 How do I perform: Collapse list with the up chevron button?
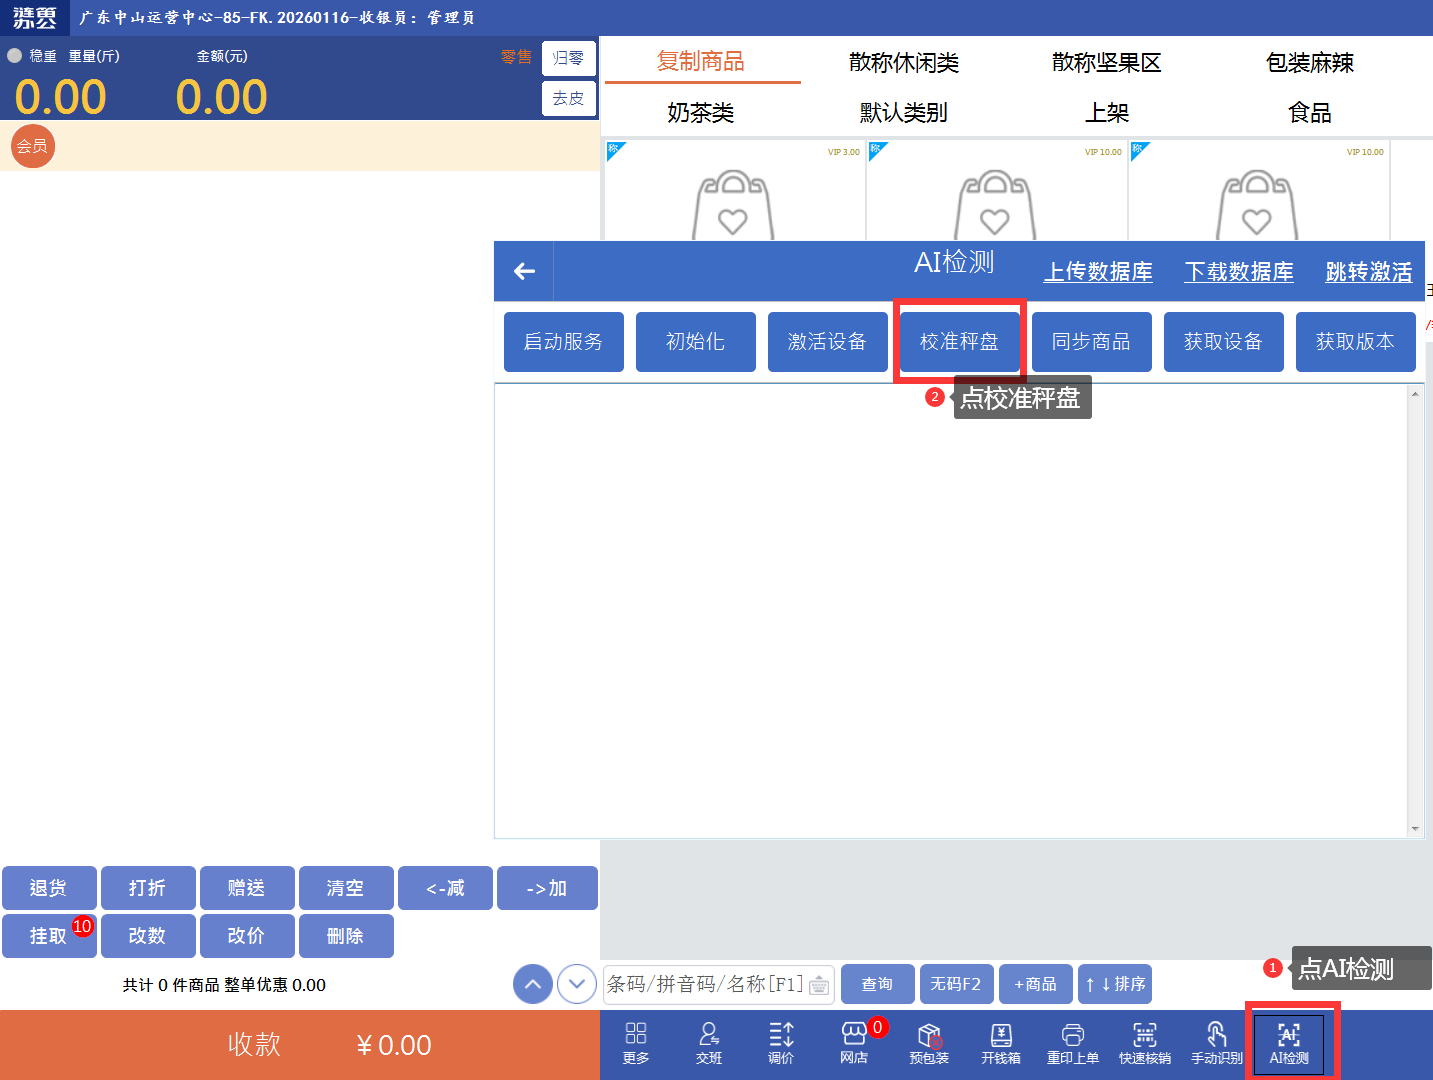(x=533, y=984)
